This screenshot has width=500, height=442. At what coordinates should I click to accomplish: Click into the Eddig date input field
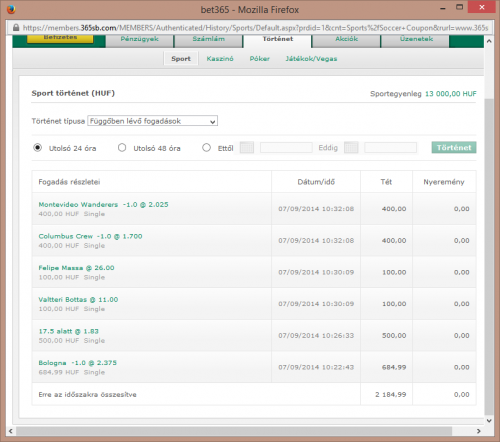tap(390, 147)
